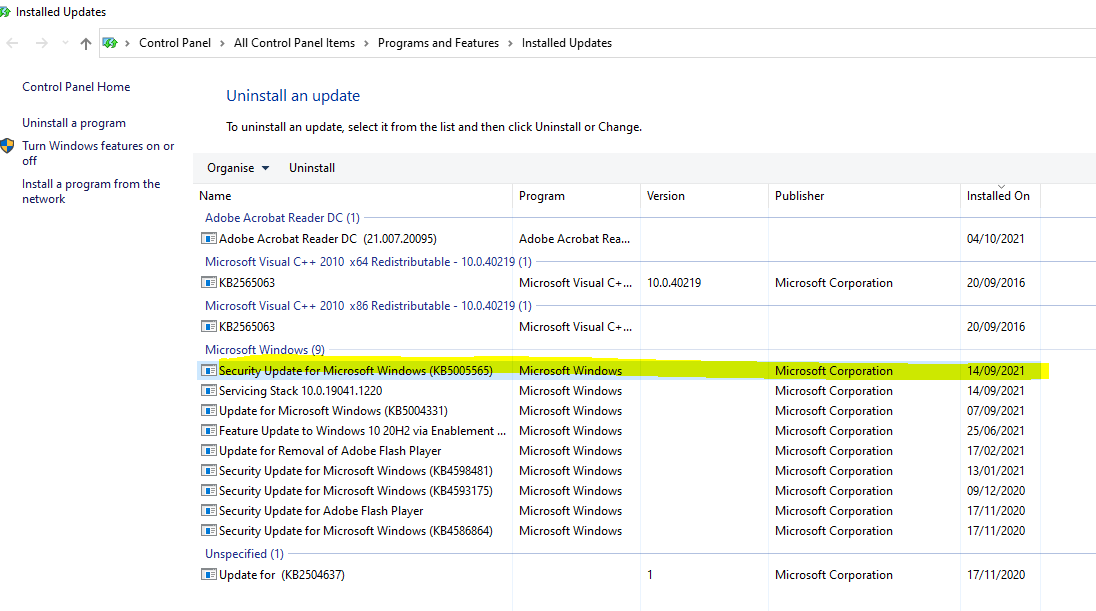
Task: Click the icon for KB2565063 under x64 Redistributable
Action: 208,282
